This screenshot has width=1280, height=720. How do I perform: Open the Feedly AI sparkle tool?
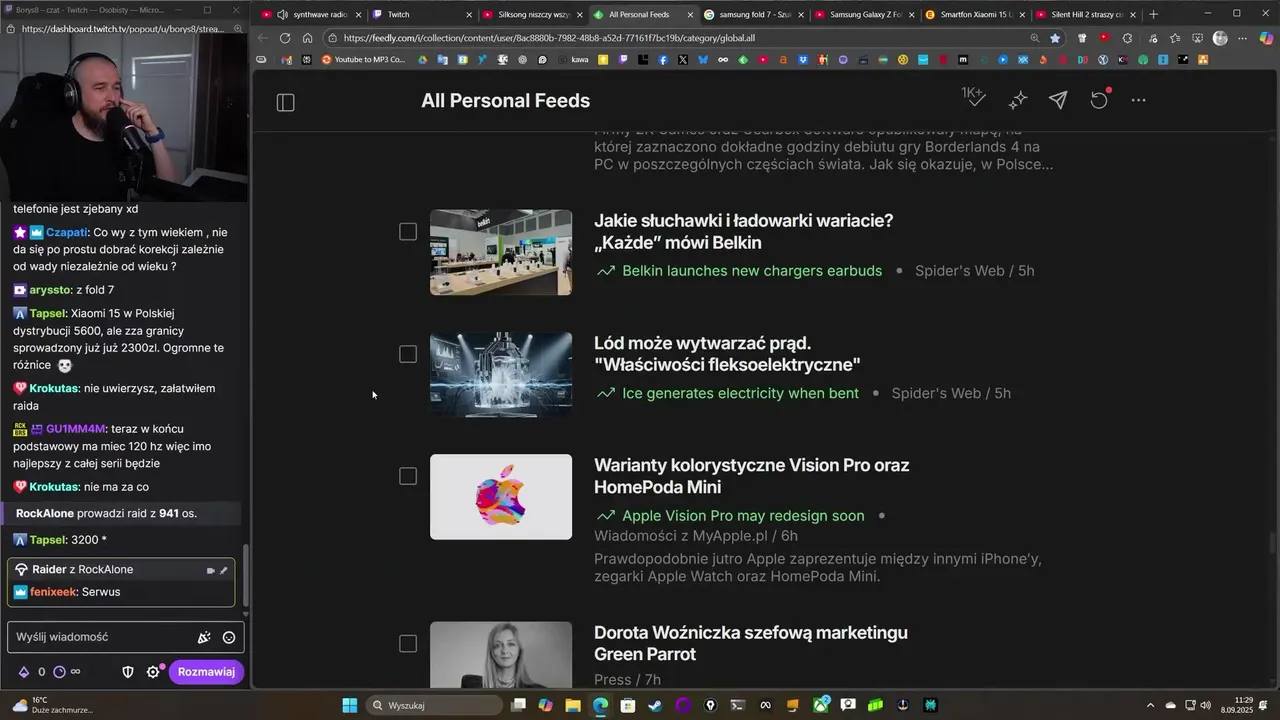[x=1018, y=100]
